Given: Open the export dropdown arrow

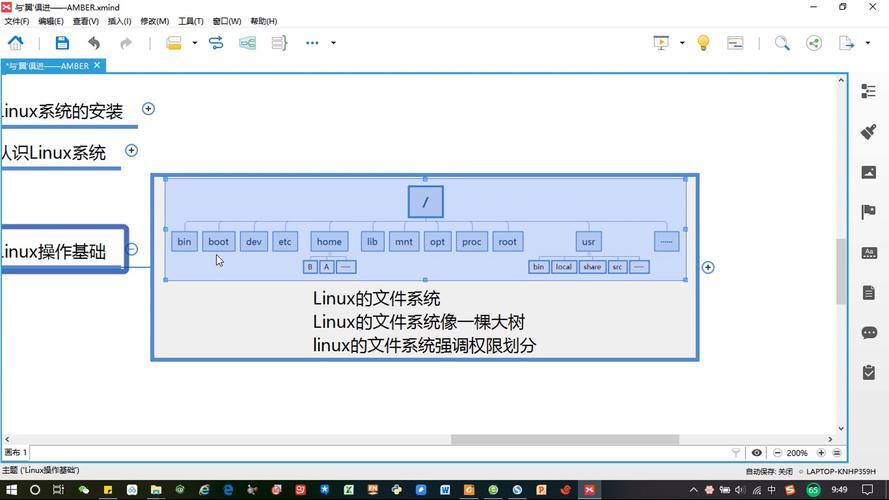Looking at the screenshot, I should coord(867,43).
